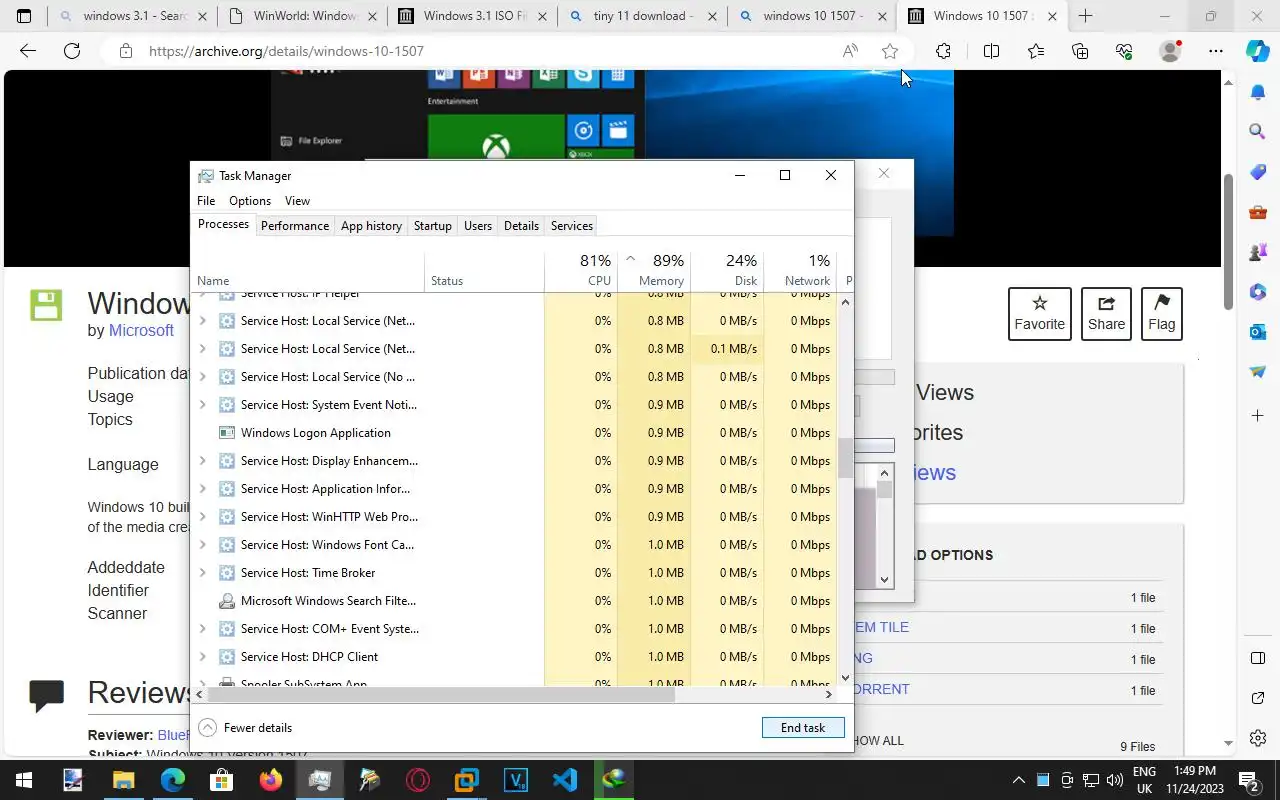Sort processes by the CPU column
Screen dimensions: 1280x800
pyautogui.click(x=581, y=270)
